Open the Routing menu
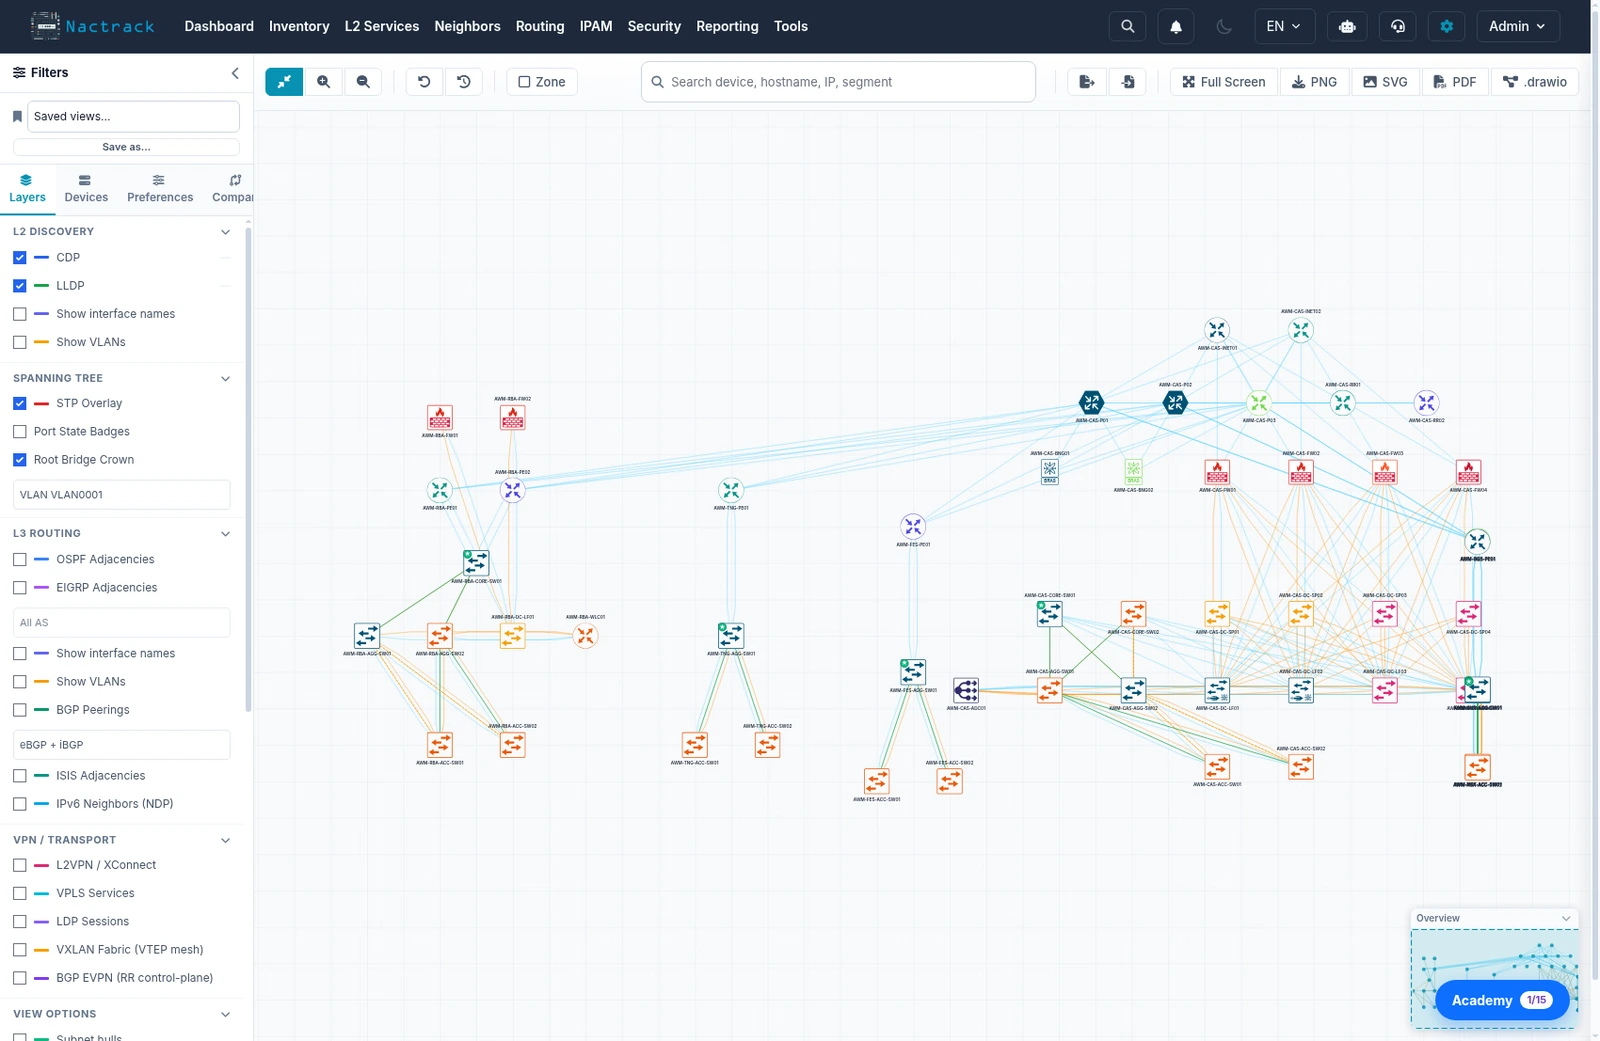Image resolution: width=1600 pixels, height=1041 pixels. point(540,26)
